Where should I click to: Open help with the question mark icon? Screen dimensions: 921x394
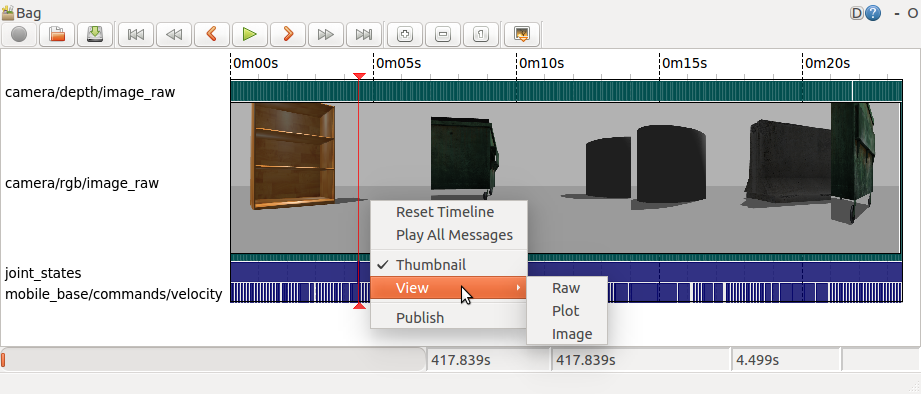pyautogui.click(x=873, y=13)
